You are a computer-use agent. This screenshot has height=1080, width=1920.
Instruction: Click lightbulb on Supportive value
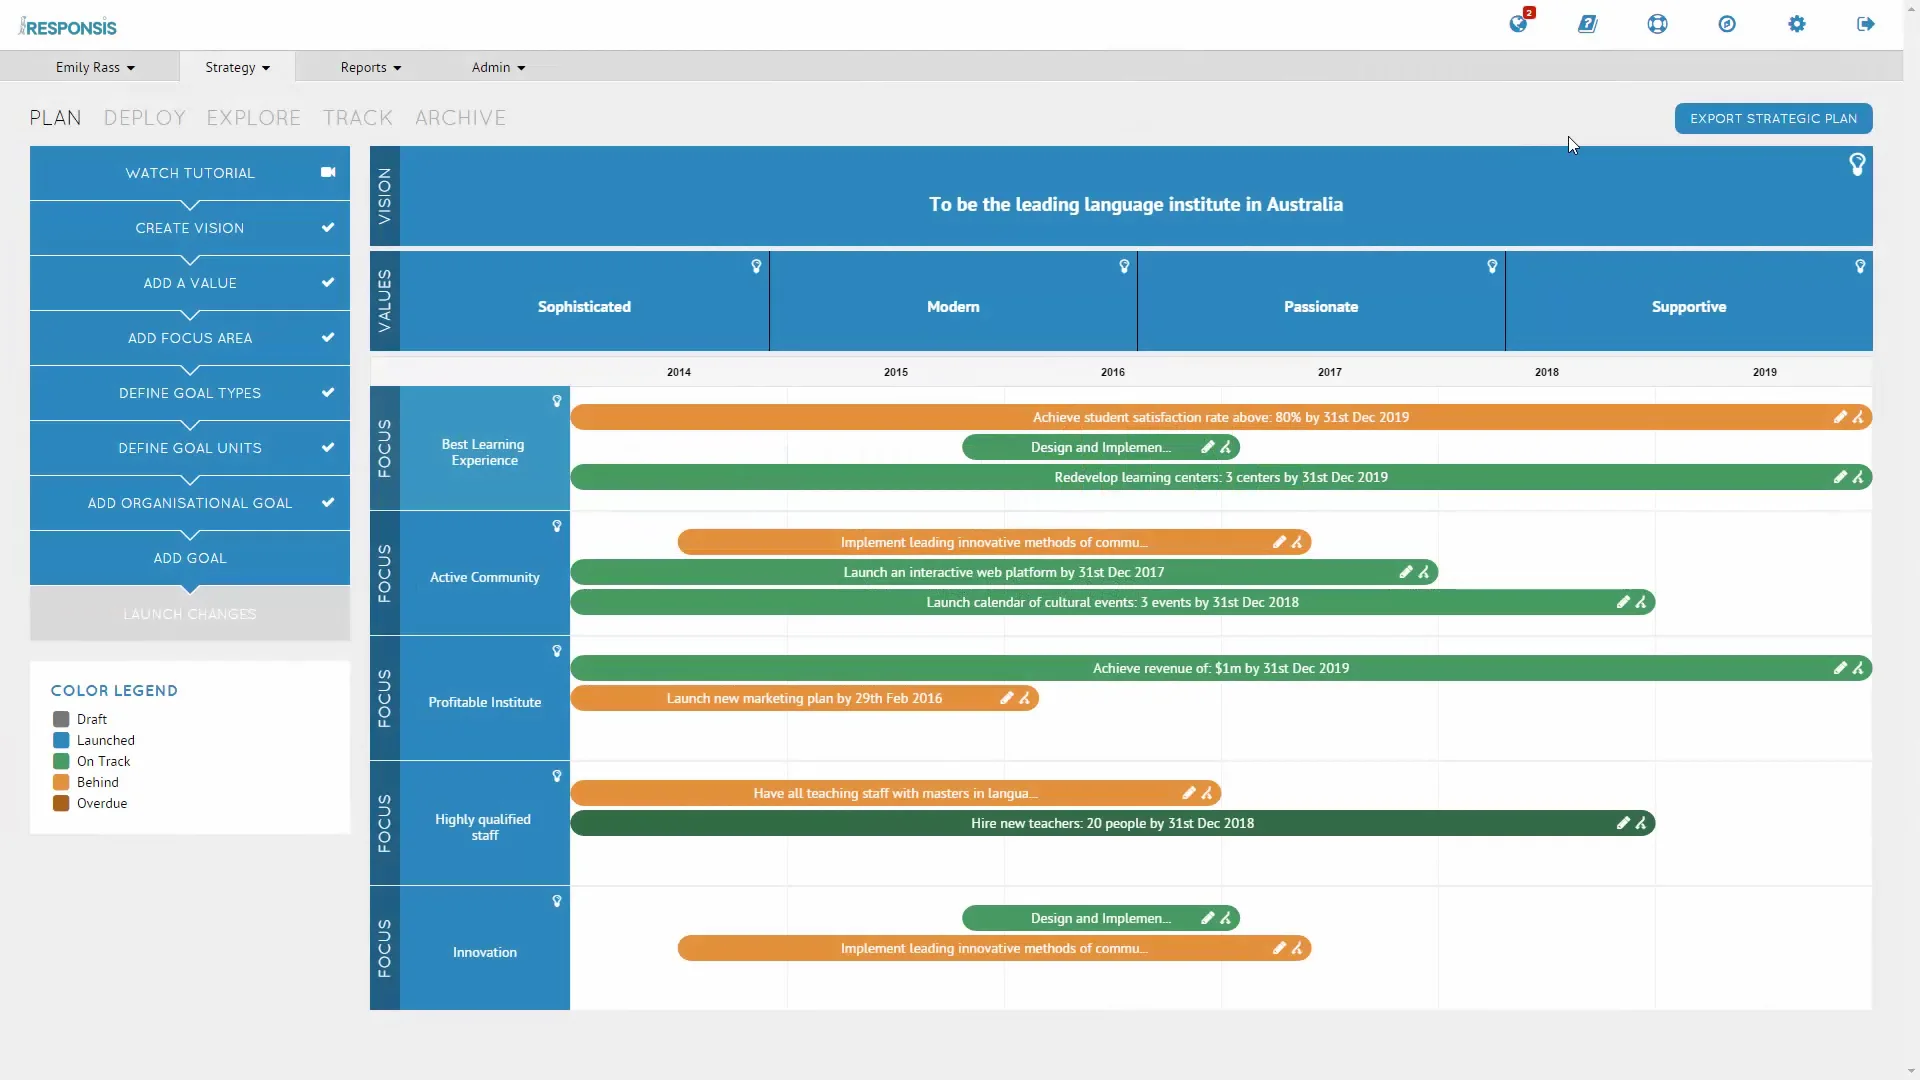click(1860, 266)
